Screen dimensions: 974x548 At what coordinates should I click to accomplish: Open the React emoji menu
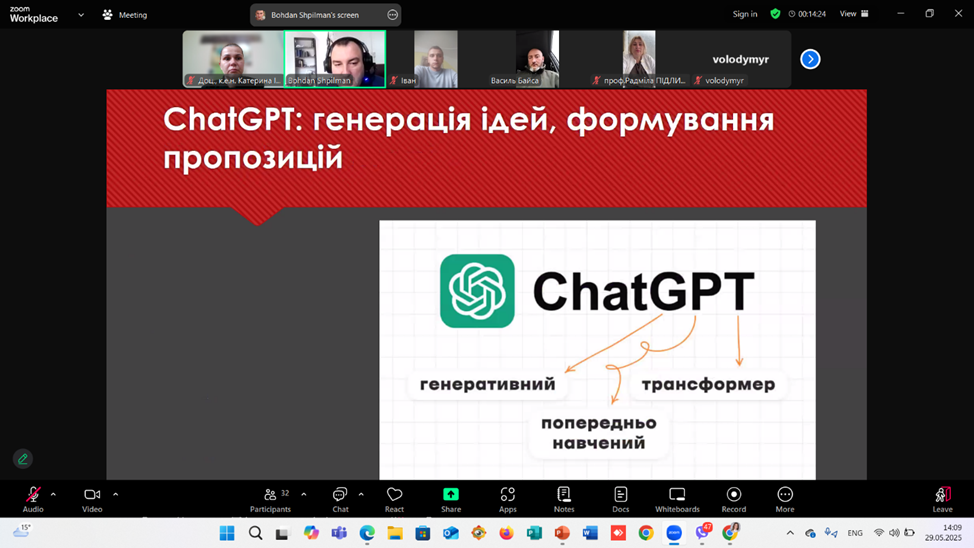[394, 500]
